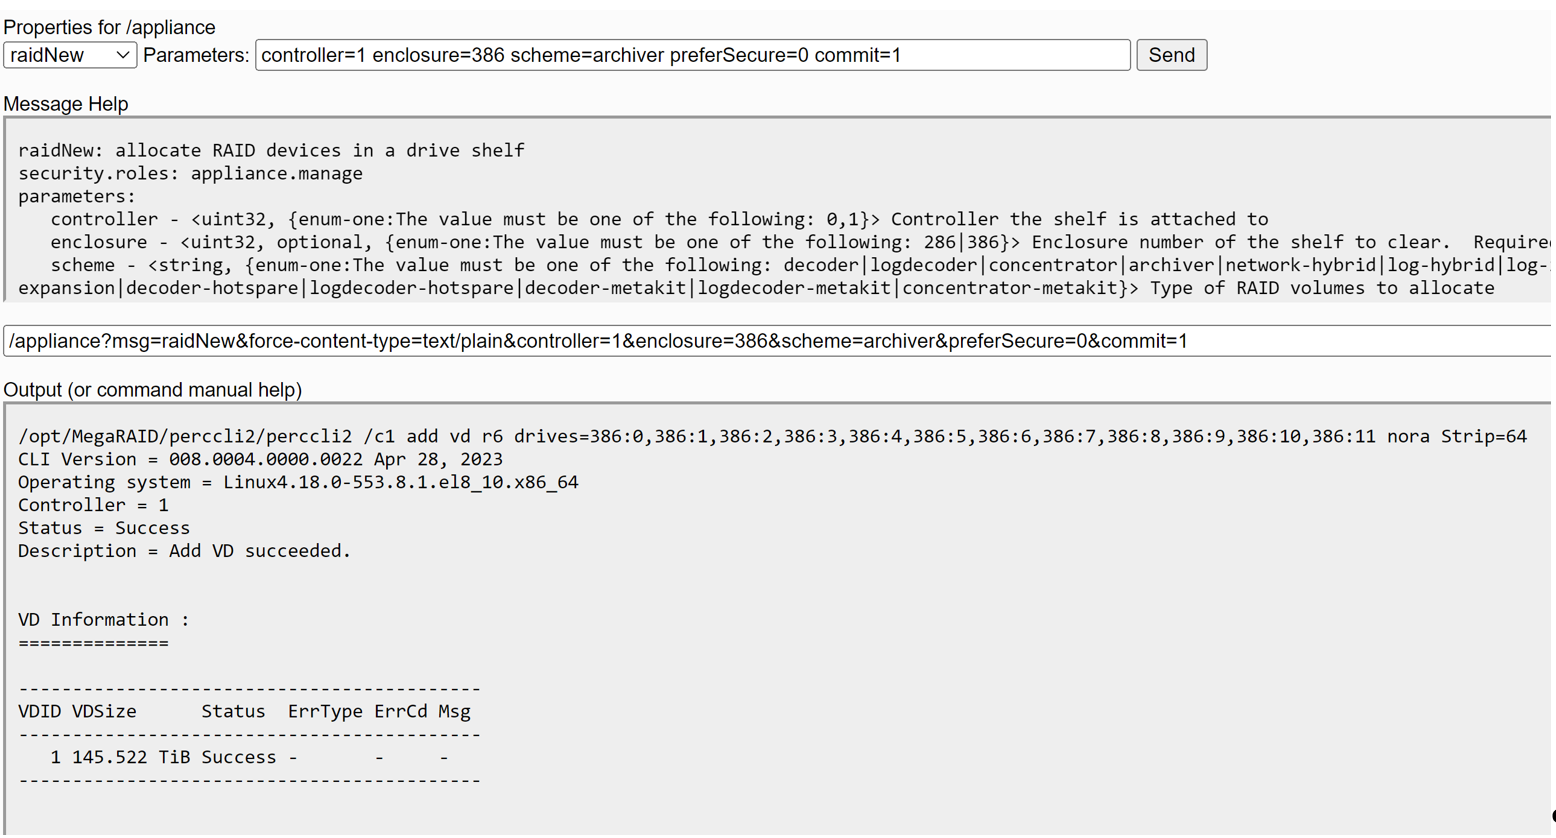Screen dimensions: 1556x838
Task: Click the "VD Information :" heading in output
Action: (104, 620)
